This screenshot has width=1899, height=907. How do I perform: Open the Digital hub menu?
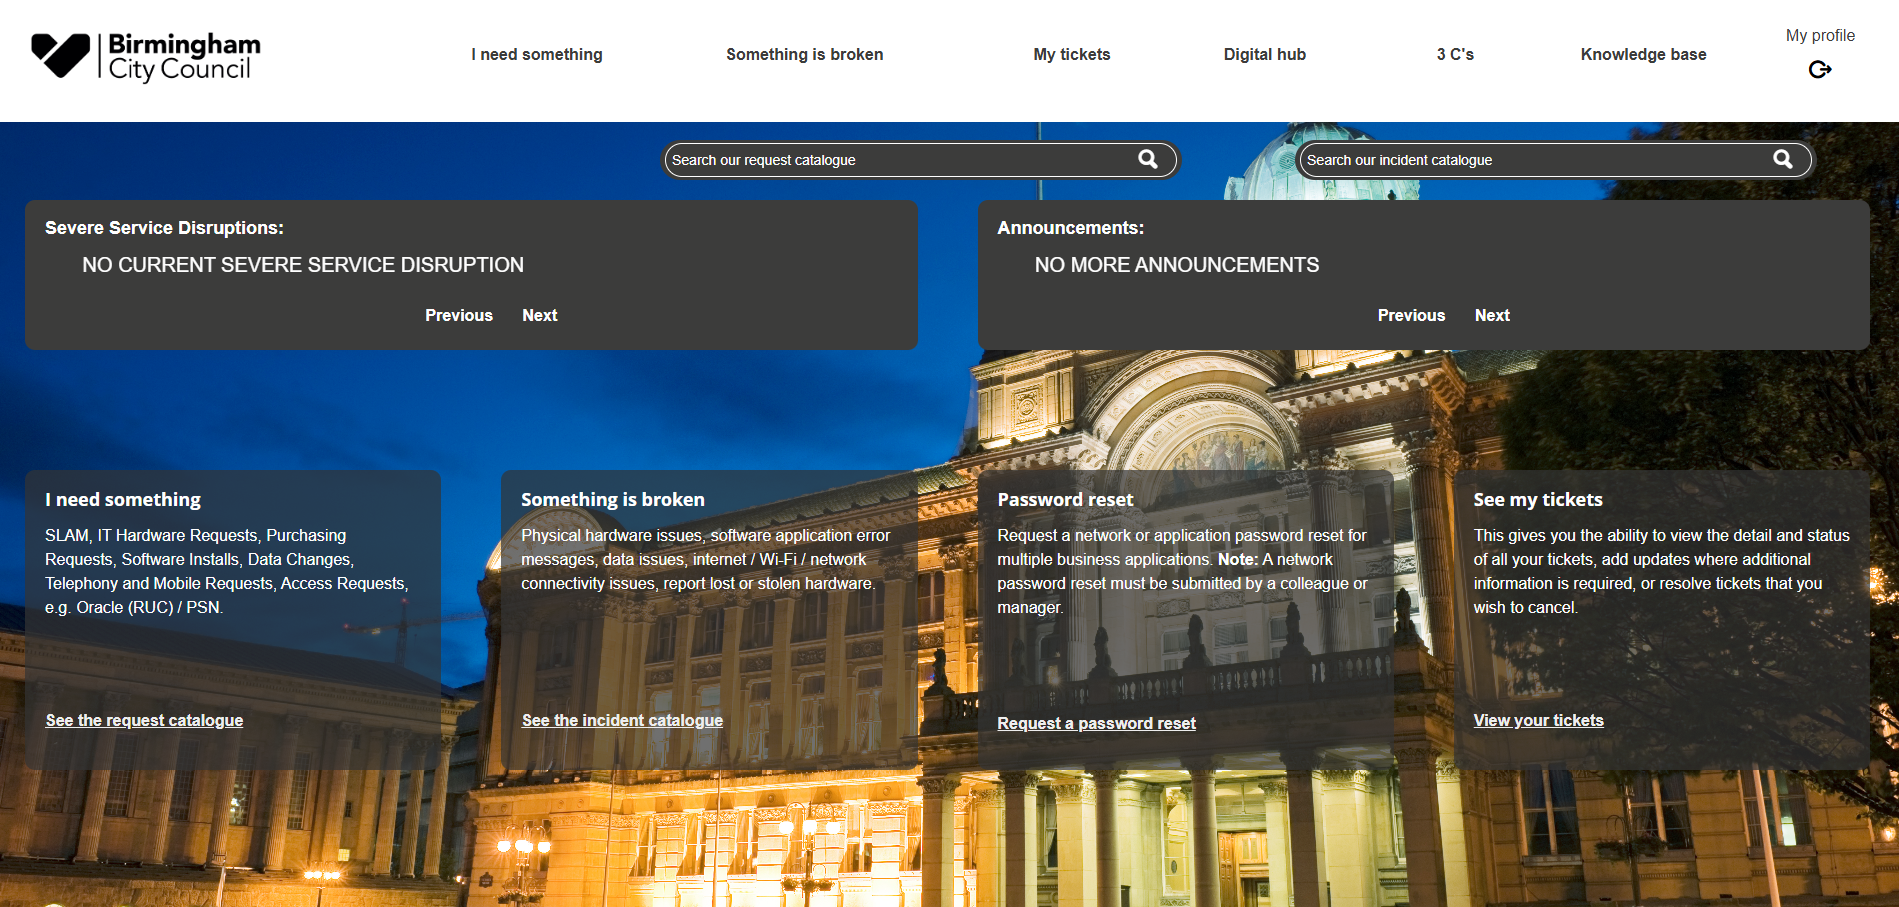[x=1263, y=55]
